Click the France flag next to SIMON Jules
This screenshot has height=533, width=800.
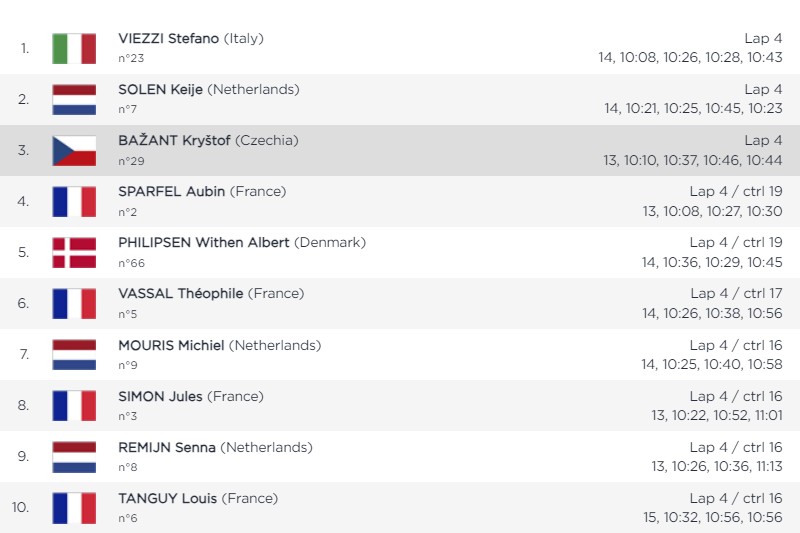click(x=74, y=405)
